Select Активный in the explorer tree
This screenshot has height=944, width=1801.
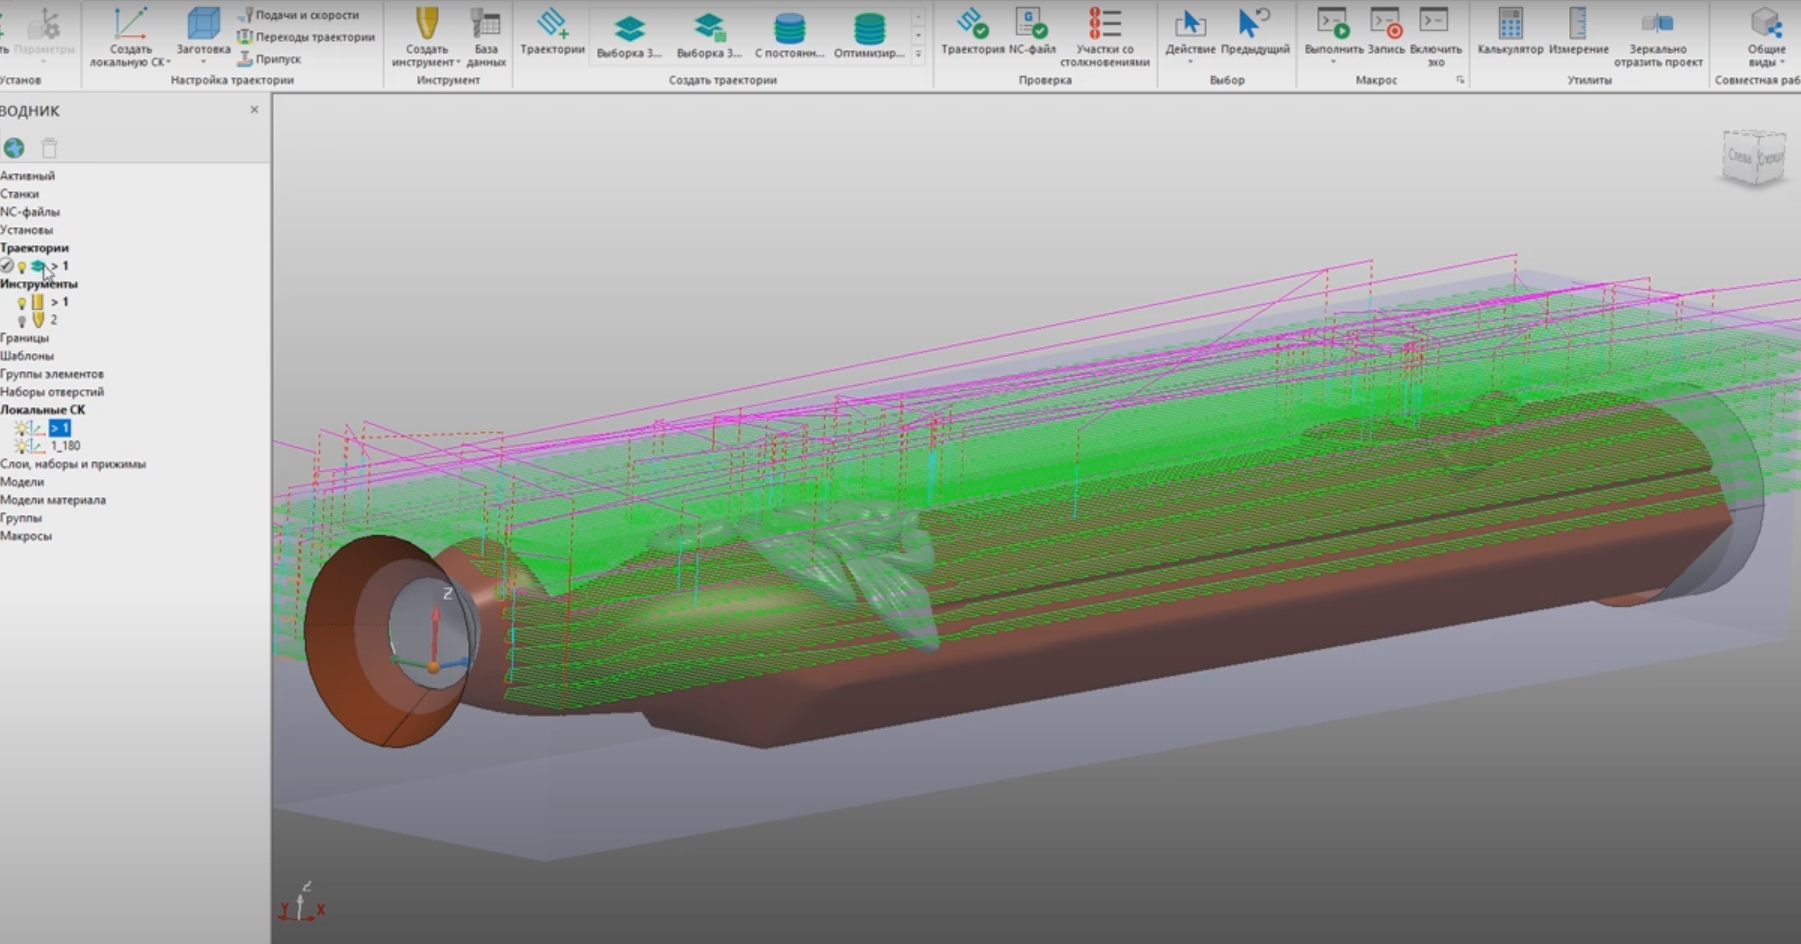pyautogui.click(x=28, y=176)
